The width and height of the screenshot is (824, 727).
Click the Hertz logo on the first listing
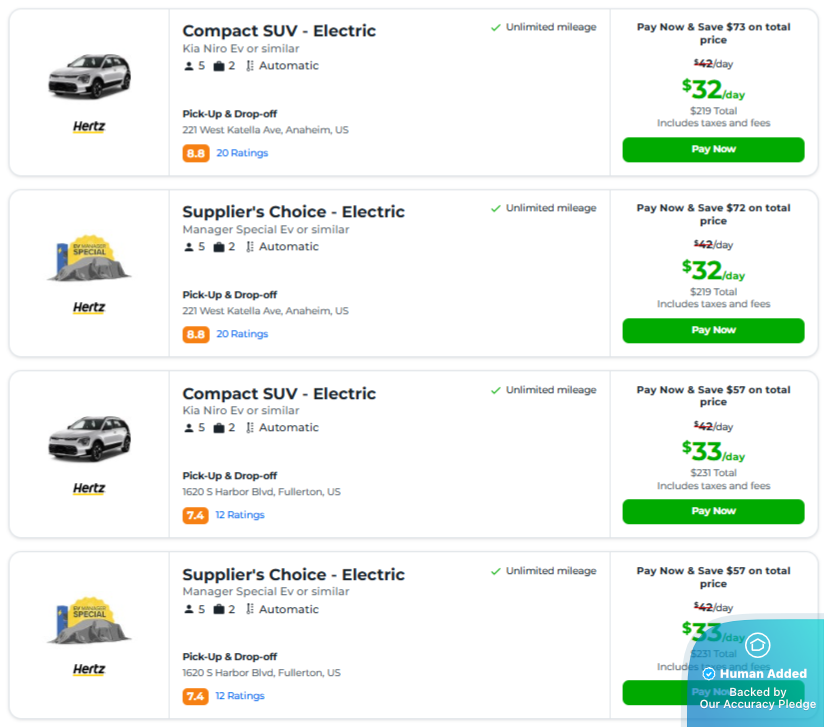[x=88, y=126]
